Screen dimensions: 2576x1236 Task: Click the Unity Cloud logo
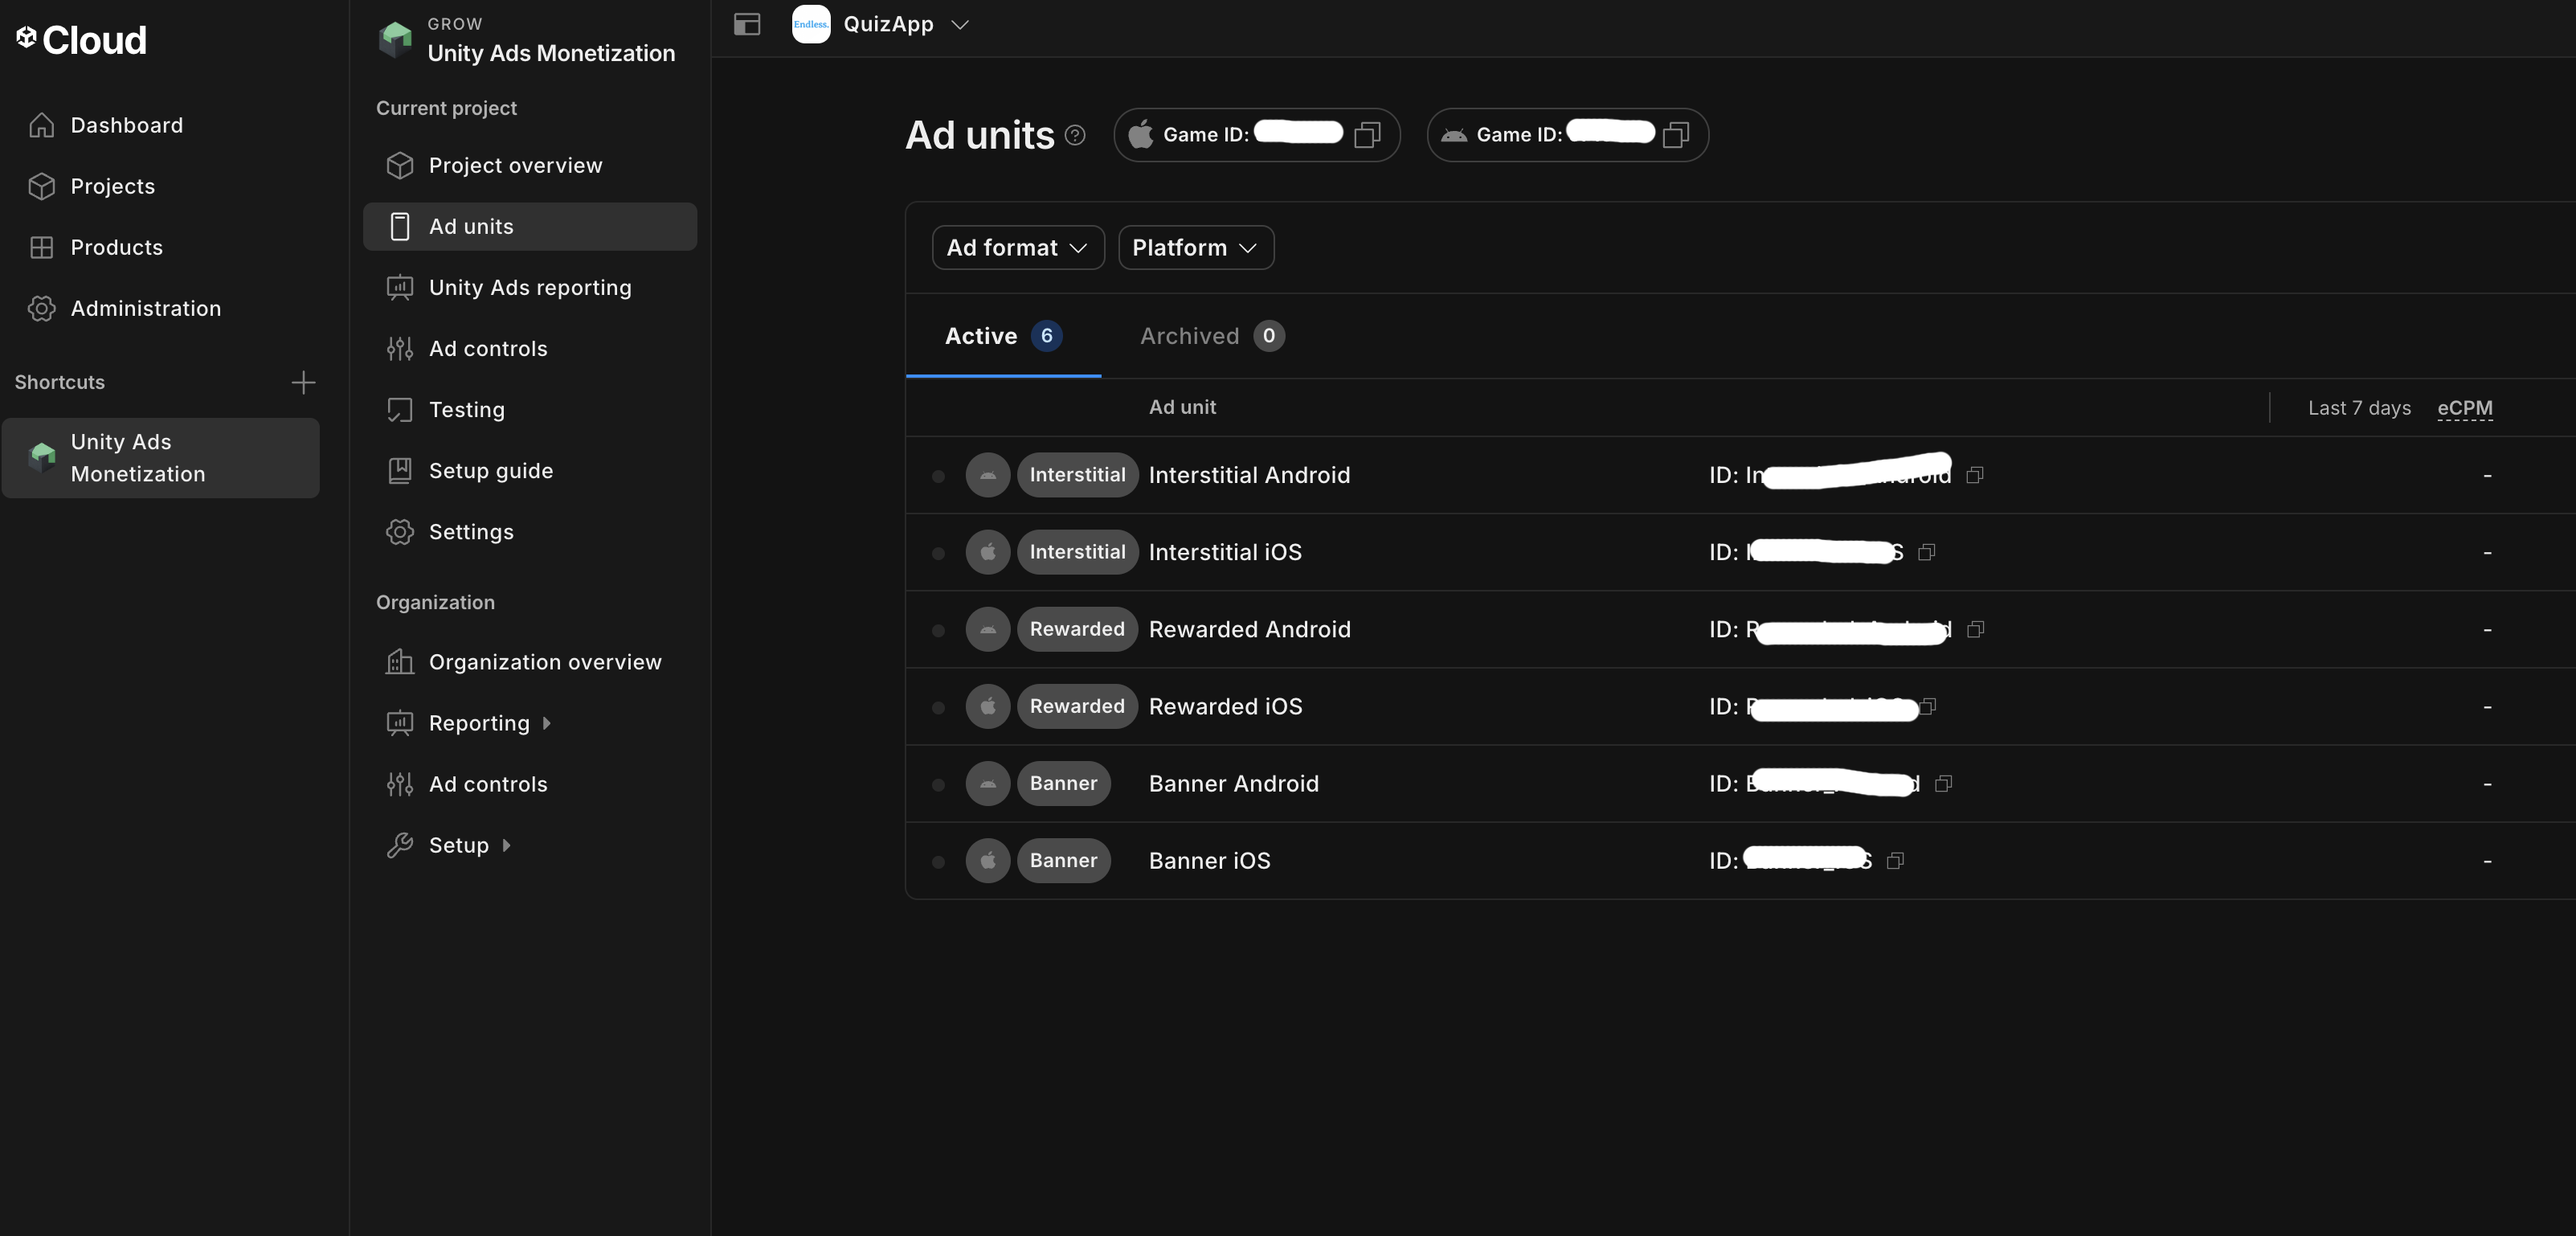81,40
